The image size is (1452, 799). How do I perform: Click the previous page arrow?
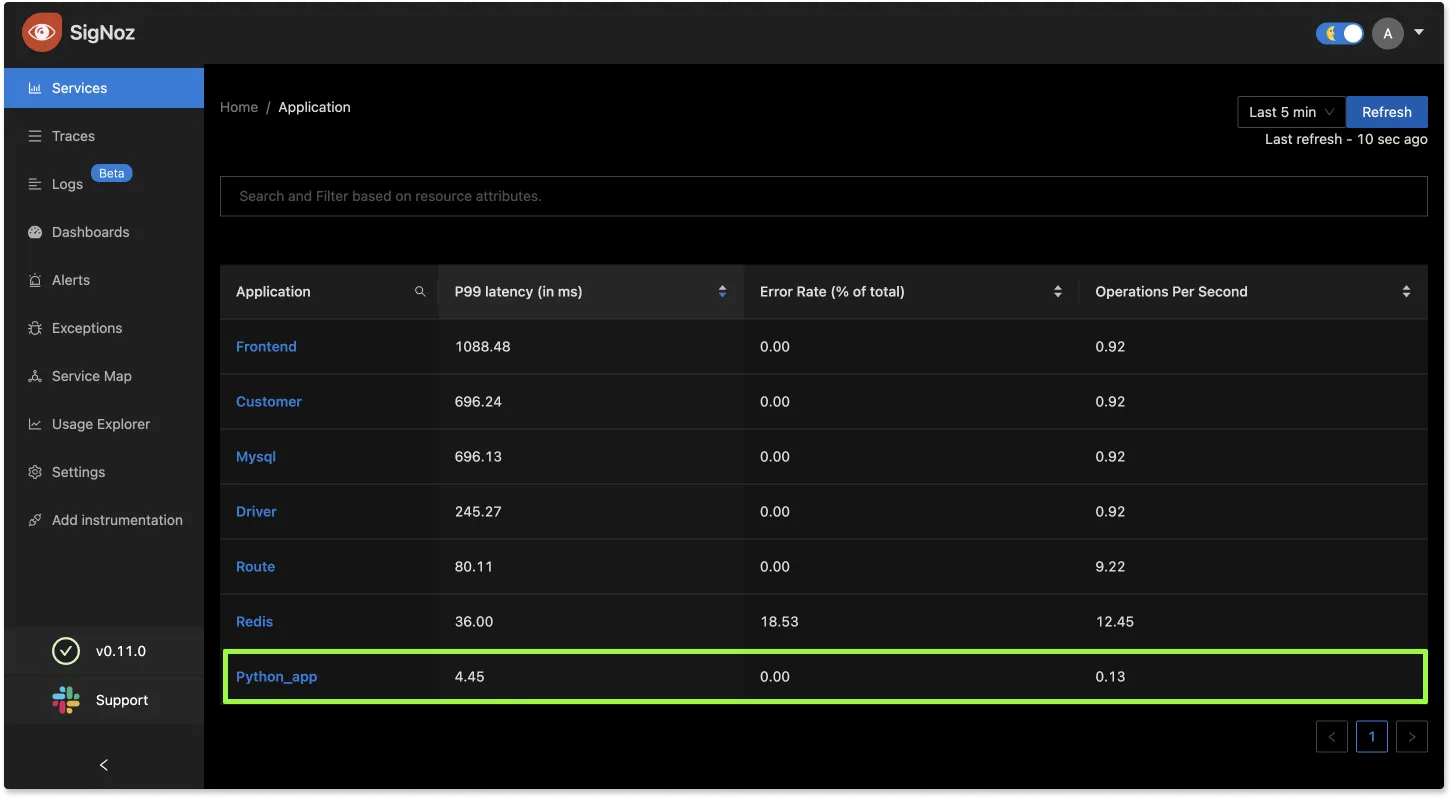click(1332, 737)
